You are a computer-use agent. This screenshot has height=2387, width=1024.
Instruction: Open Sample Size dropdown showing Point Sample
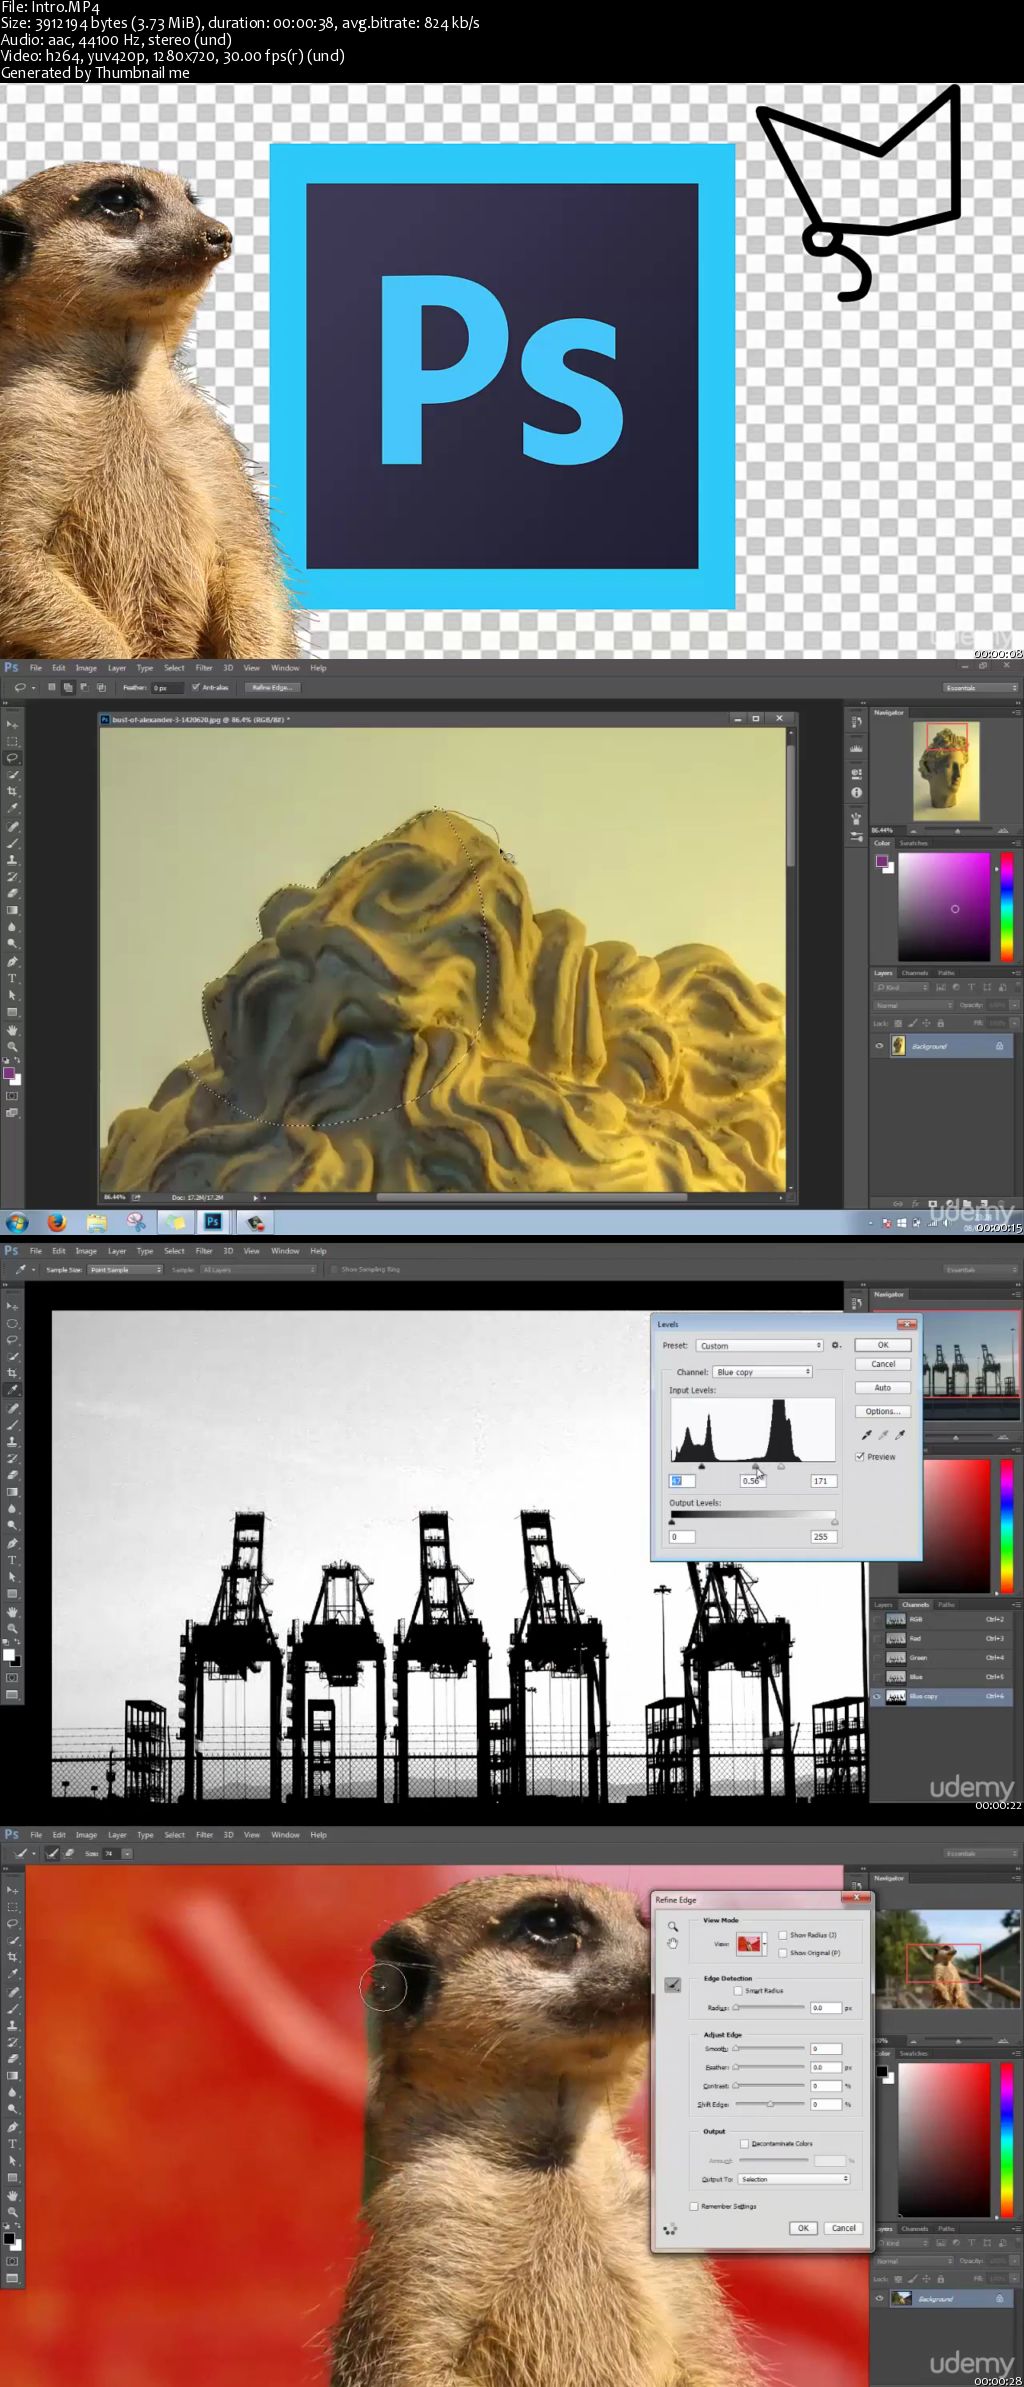(x=125, y=1270)
